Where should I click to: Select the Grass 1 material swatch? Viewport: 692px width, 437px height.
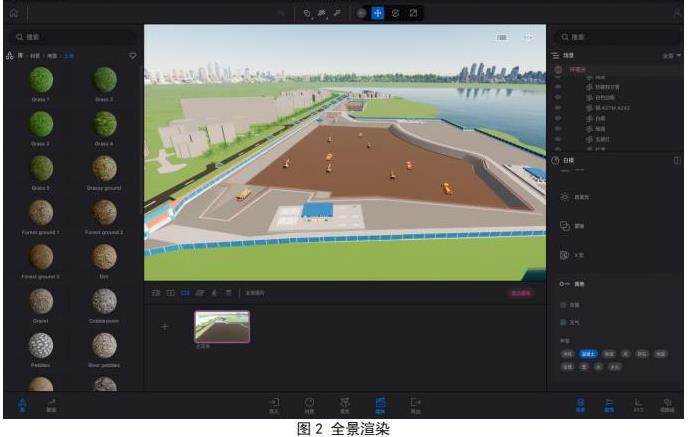41,80
